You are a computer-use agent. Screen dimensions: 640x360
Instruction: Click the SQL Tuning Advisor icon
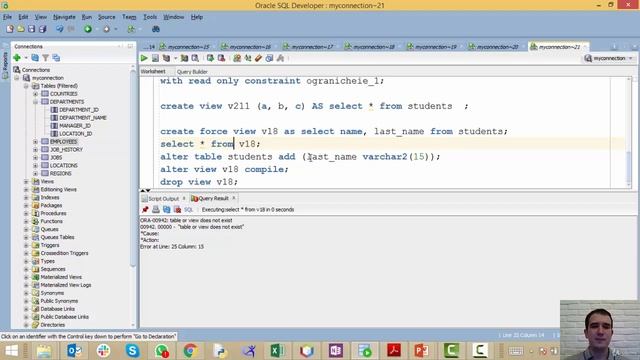pyautogui.click(x=196, y=58)
